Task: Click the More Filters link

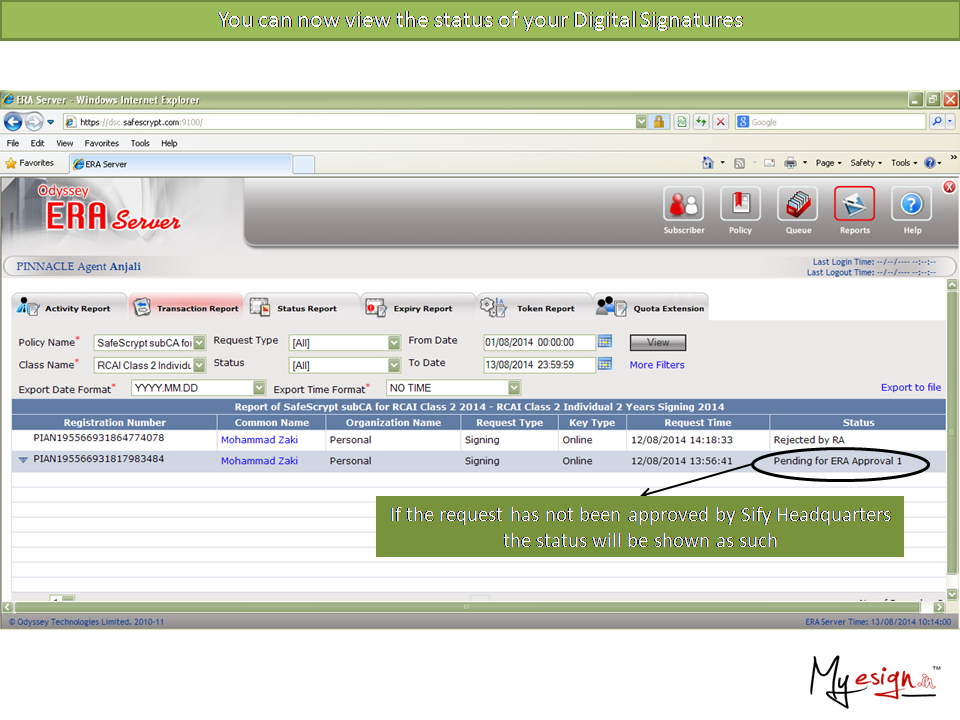Action: coord(657,365)
